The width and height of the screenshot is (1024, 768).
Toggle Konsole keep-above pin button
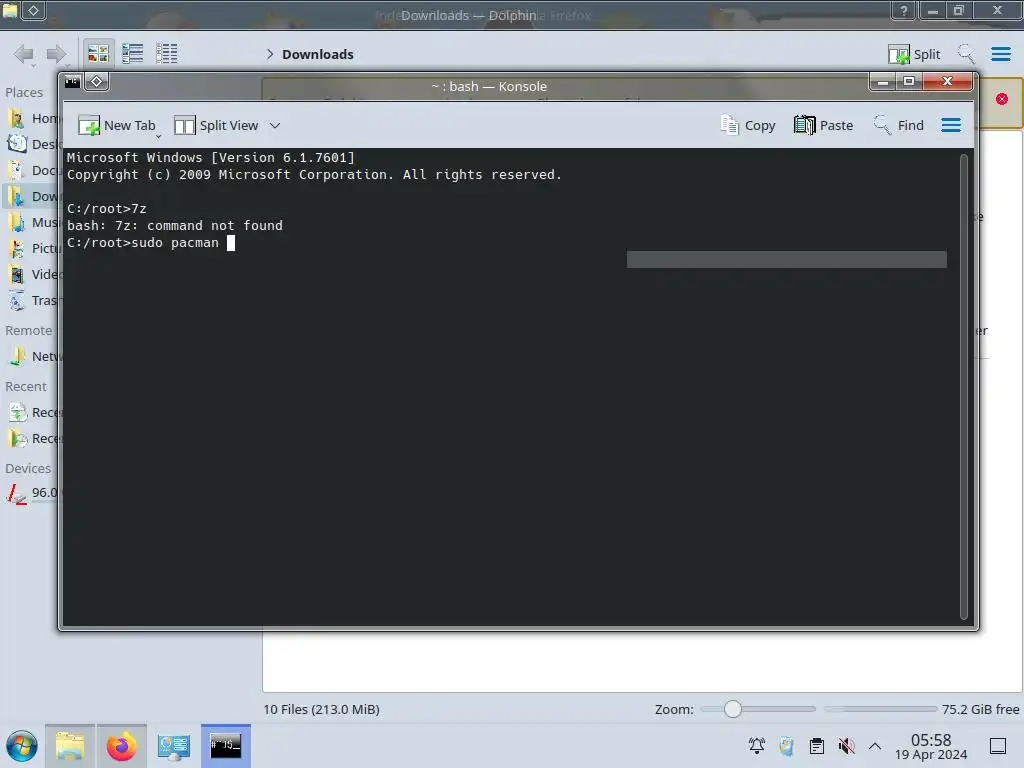tap(97, 82)
